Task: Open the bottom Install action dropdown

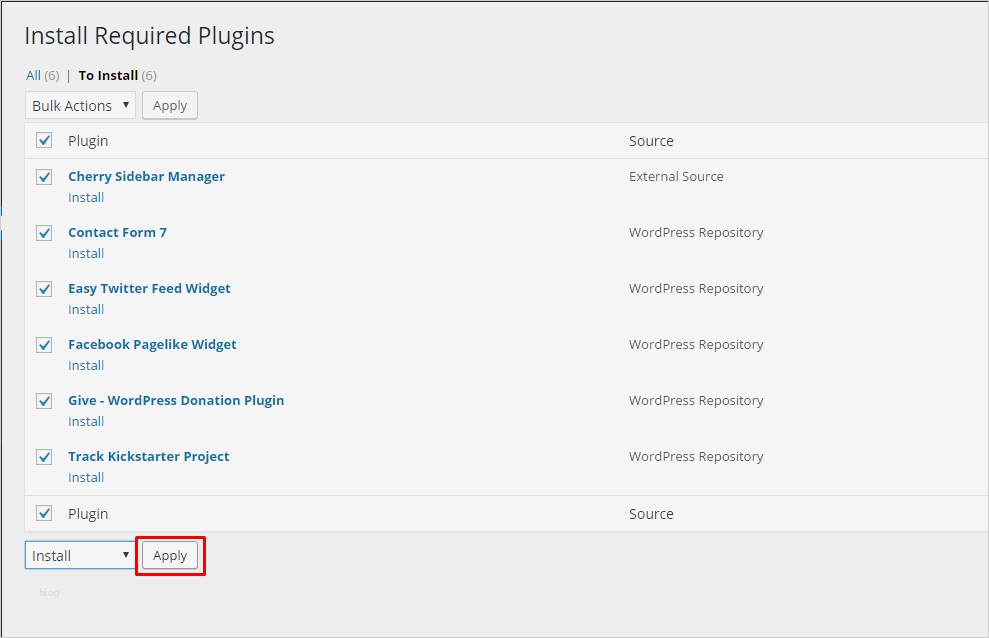Action: [80, 556]
